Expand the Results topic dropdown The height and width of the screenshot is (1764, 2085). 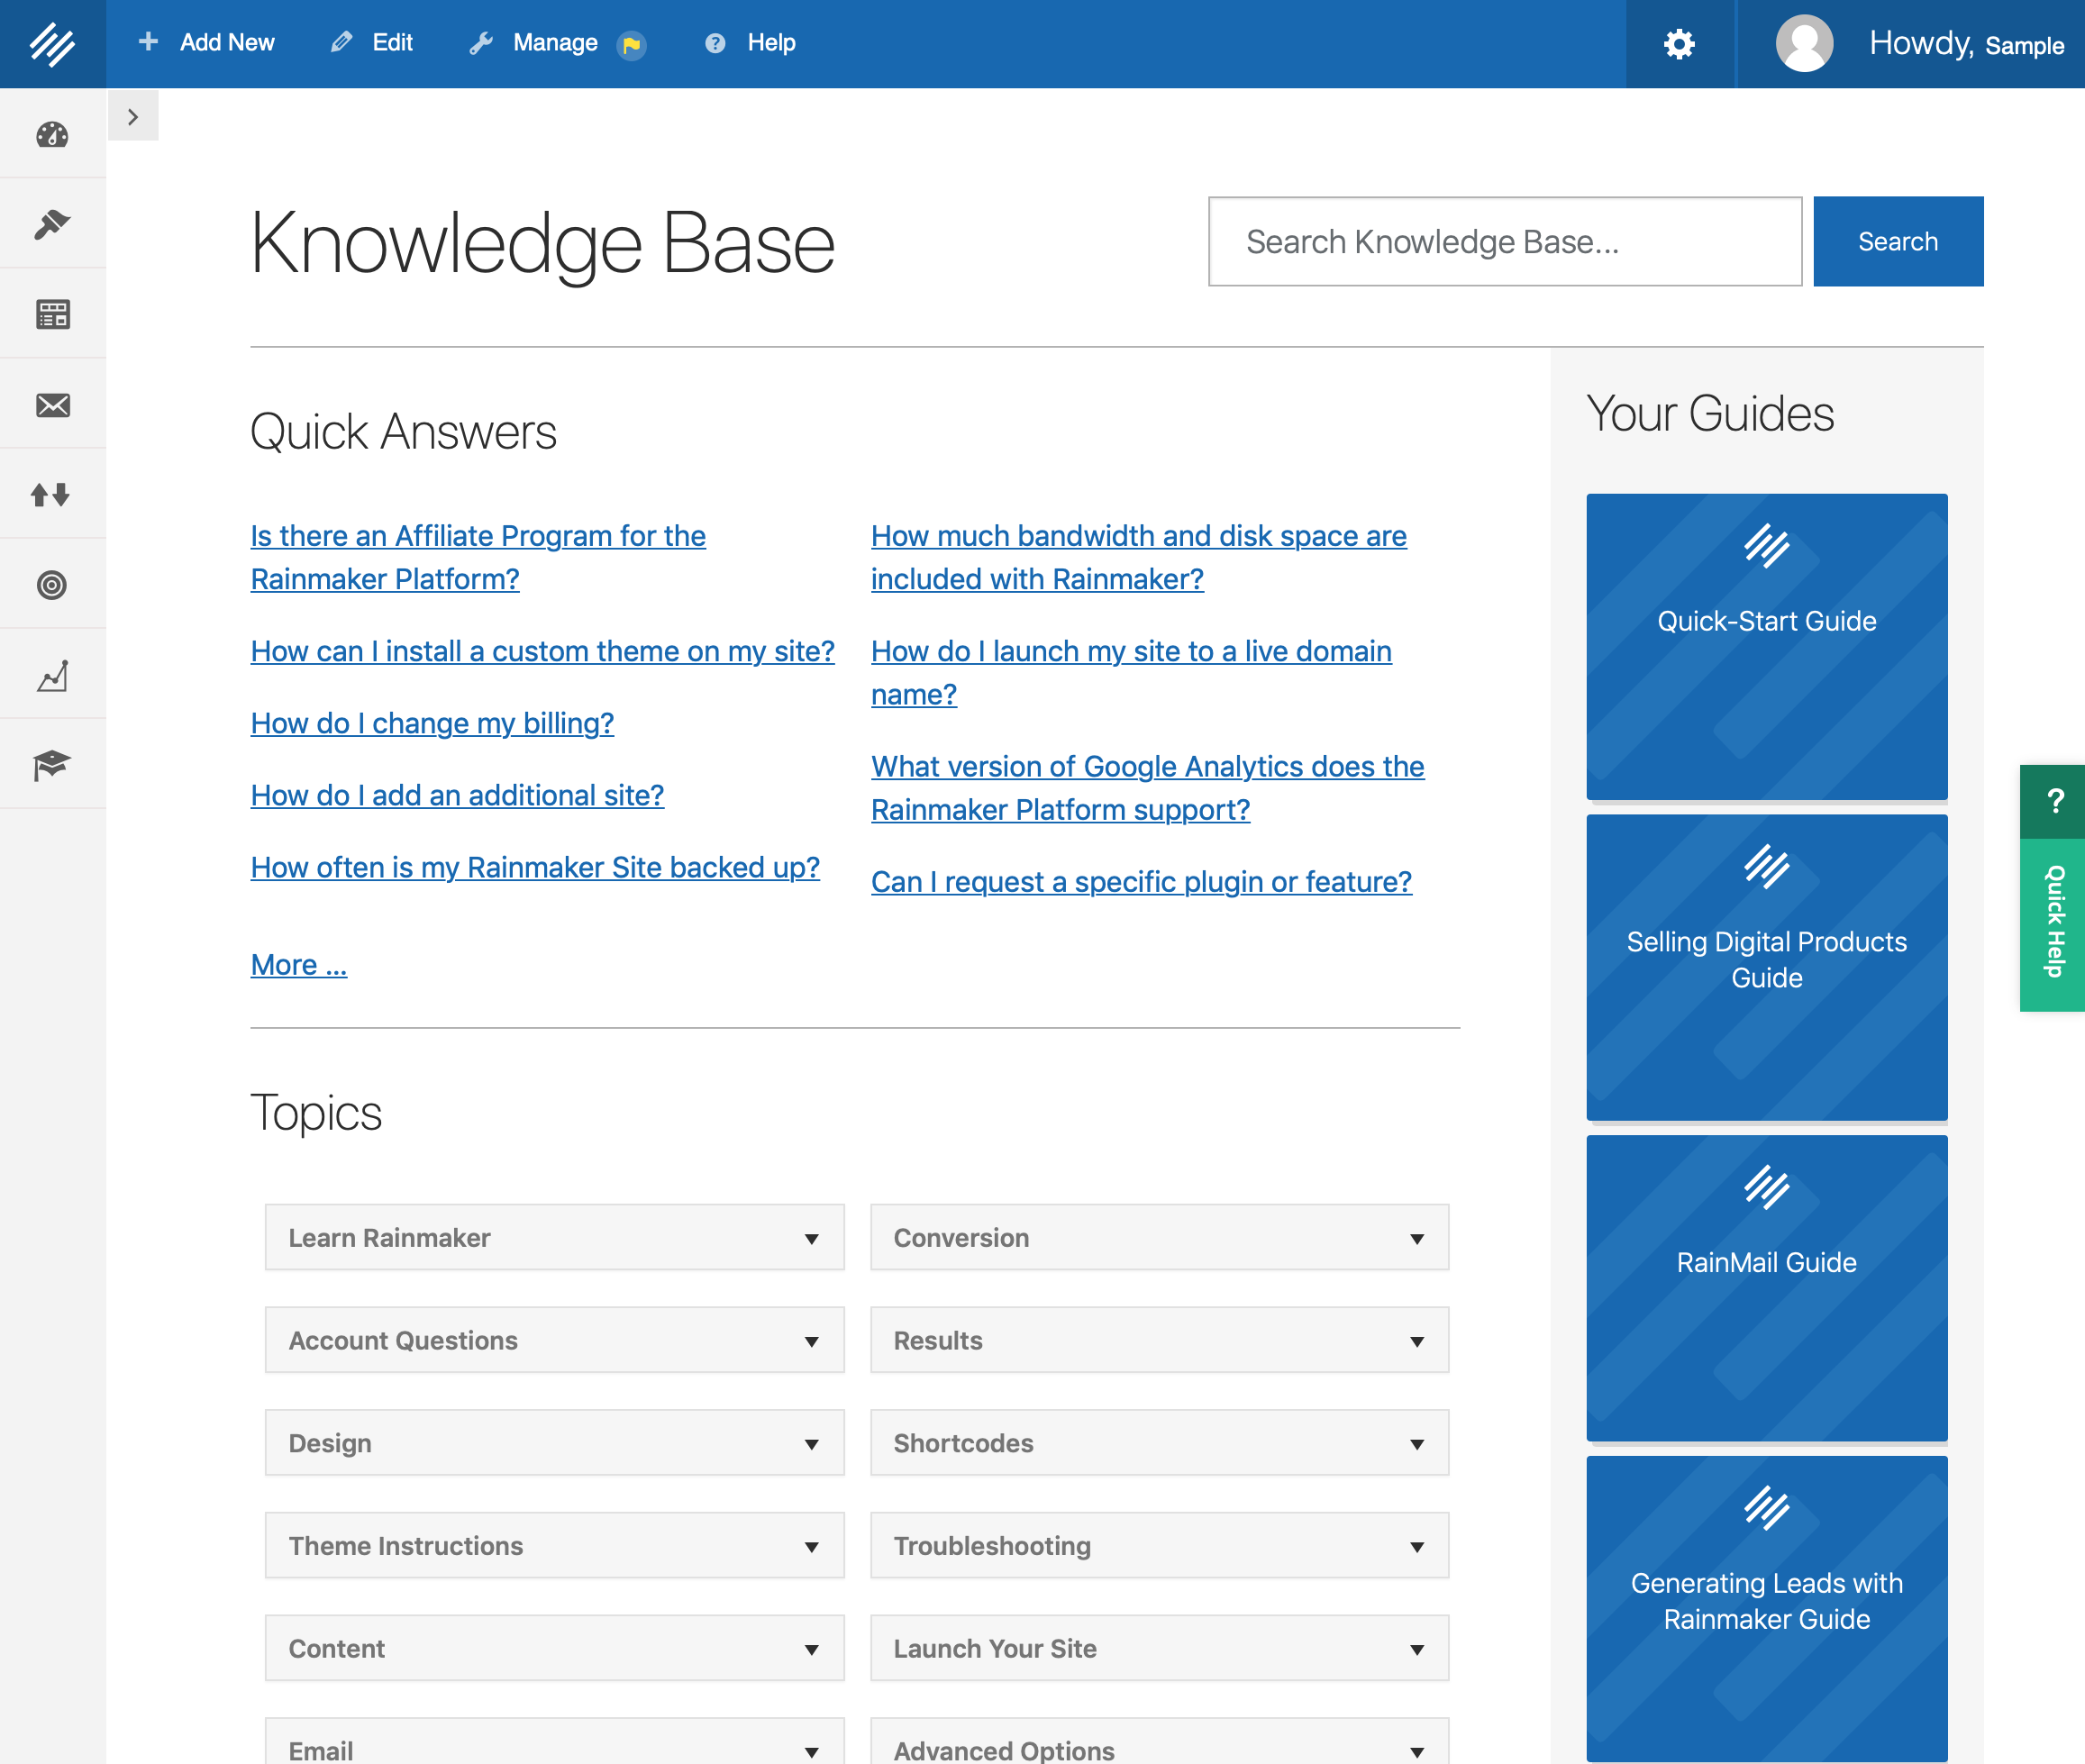[x=1160, y=1340]
